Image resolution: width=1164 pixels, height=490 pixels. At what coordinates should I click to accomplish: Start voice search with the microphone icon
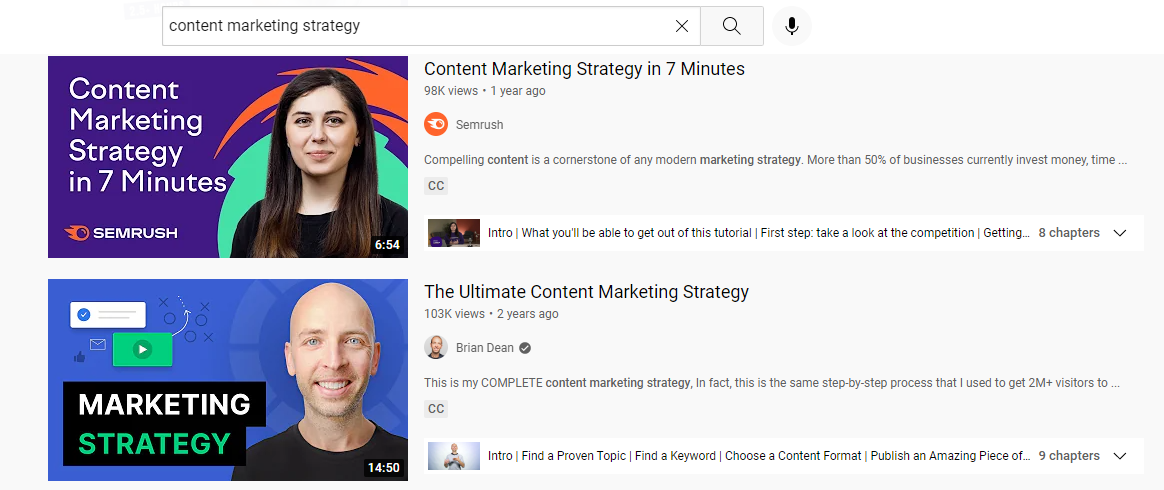(x=791, y=26)
